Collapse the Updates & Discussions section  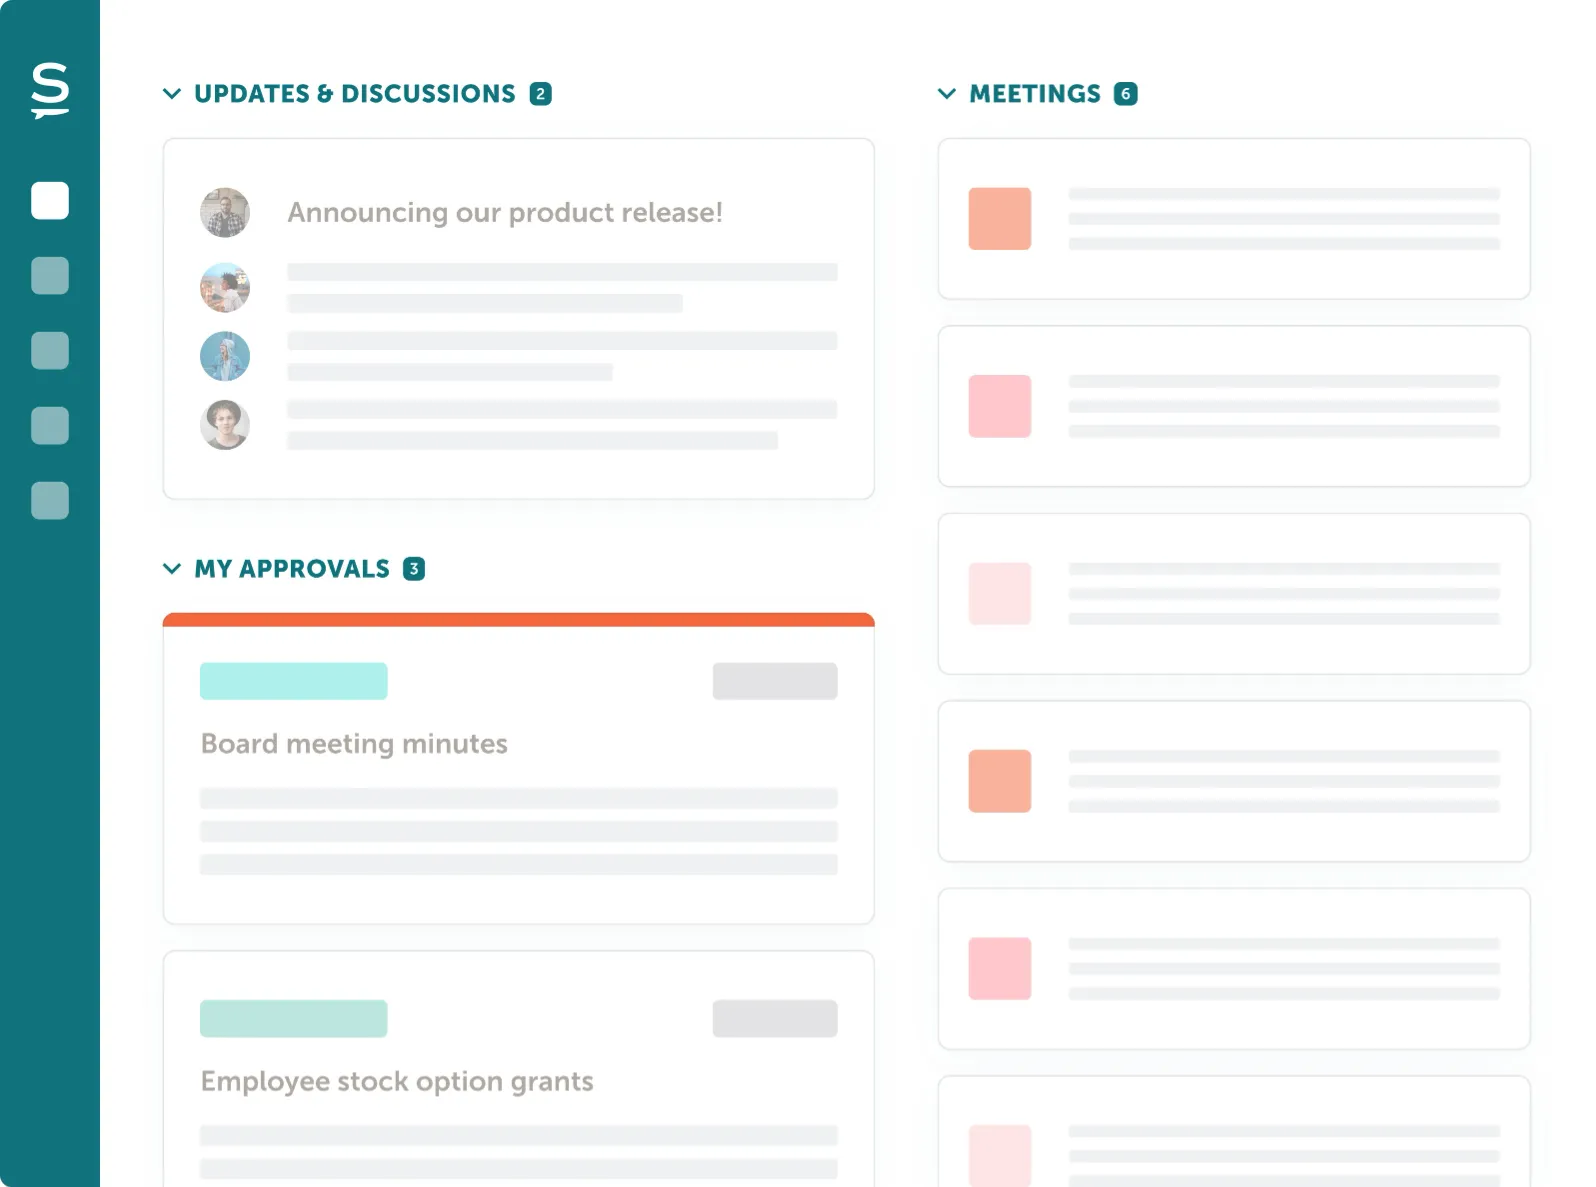point(172,94)
